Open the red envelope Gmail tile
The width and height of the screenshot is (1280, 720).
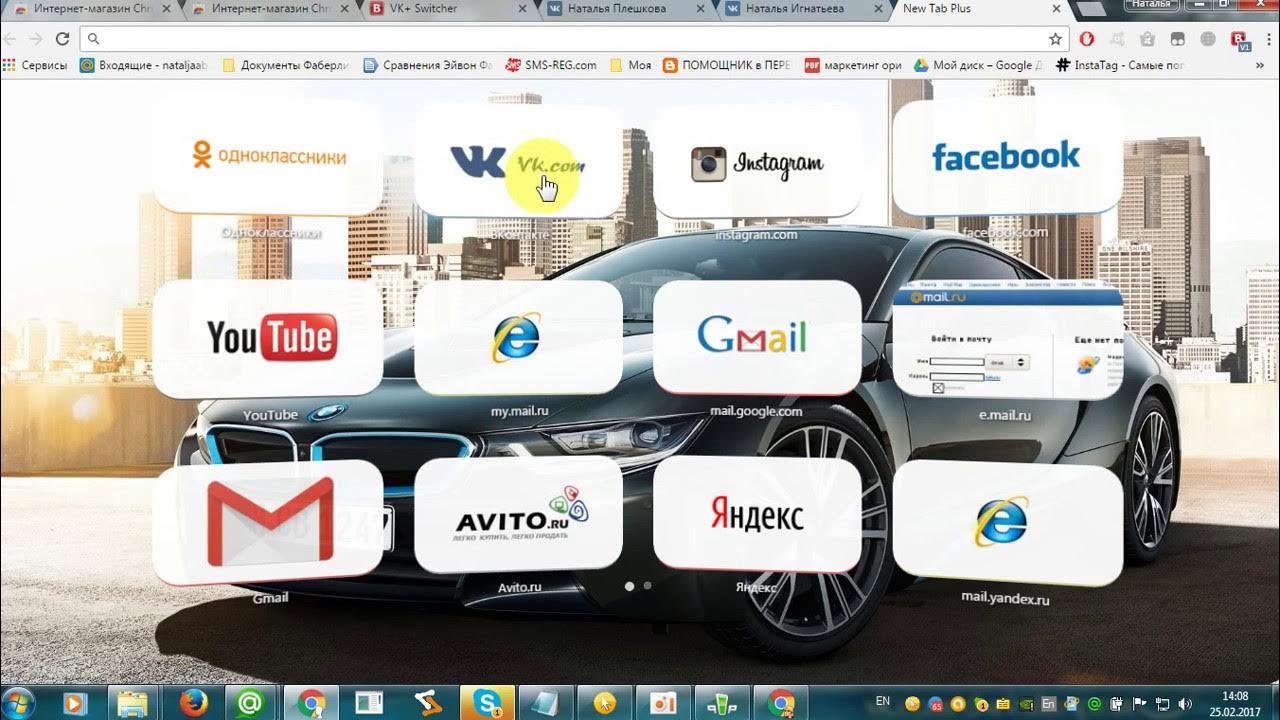pyautogui.click(x=268, y=522)
